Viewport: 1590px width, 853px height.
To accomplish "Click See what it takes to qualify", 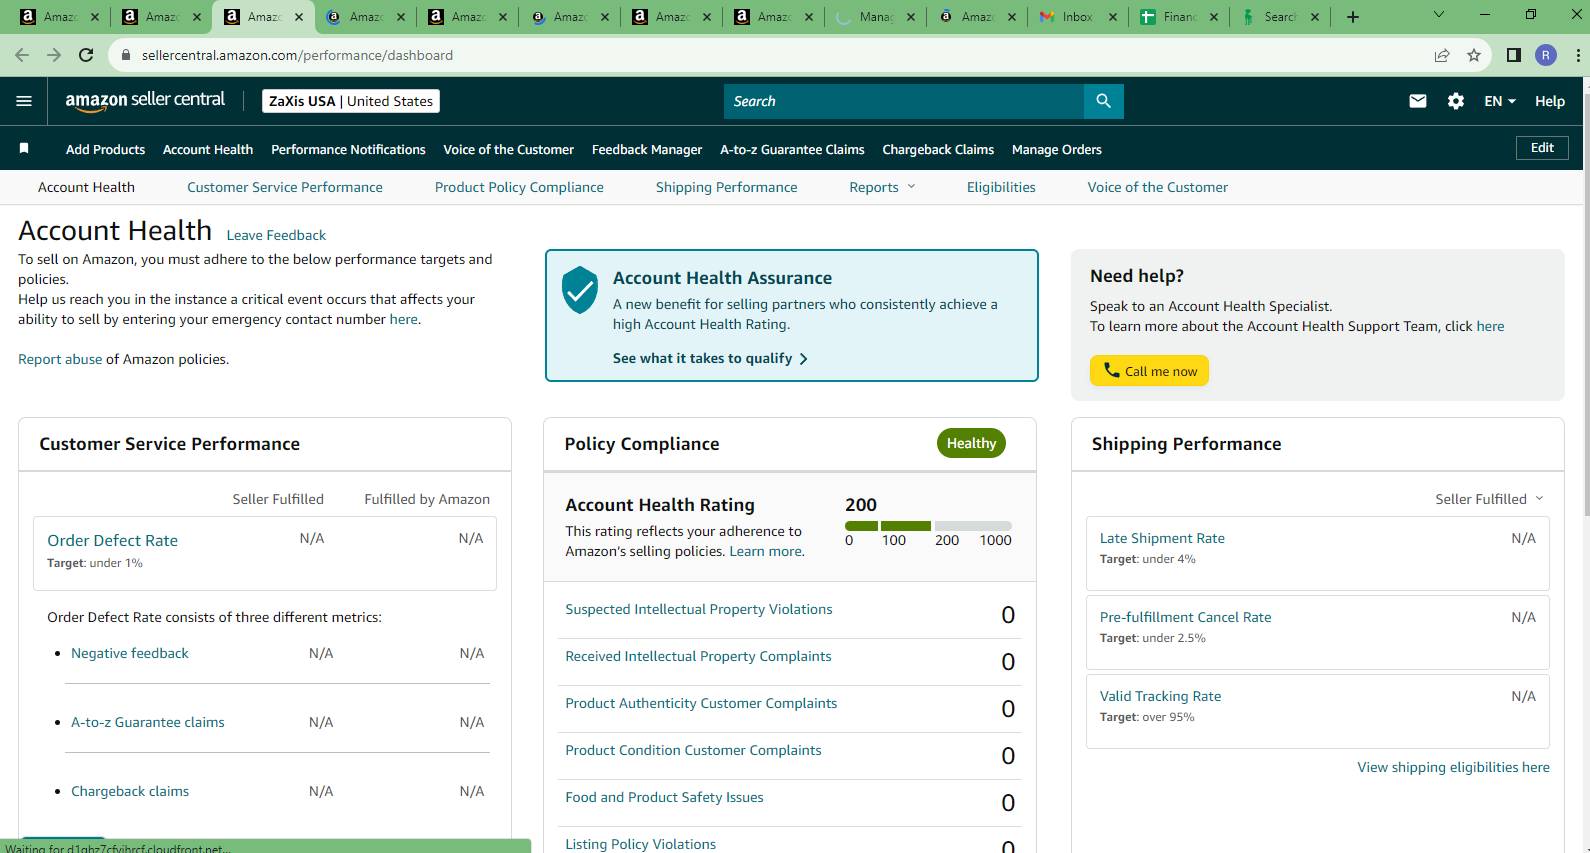I will pos(710,358).
